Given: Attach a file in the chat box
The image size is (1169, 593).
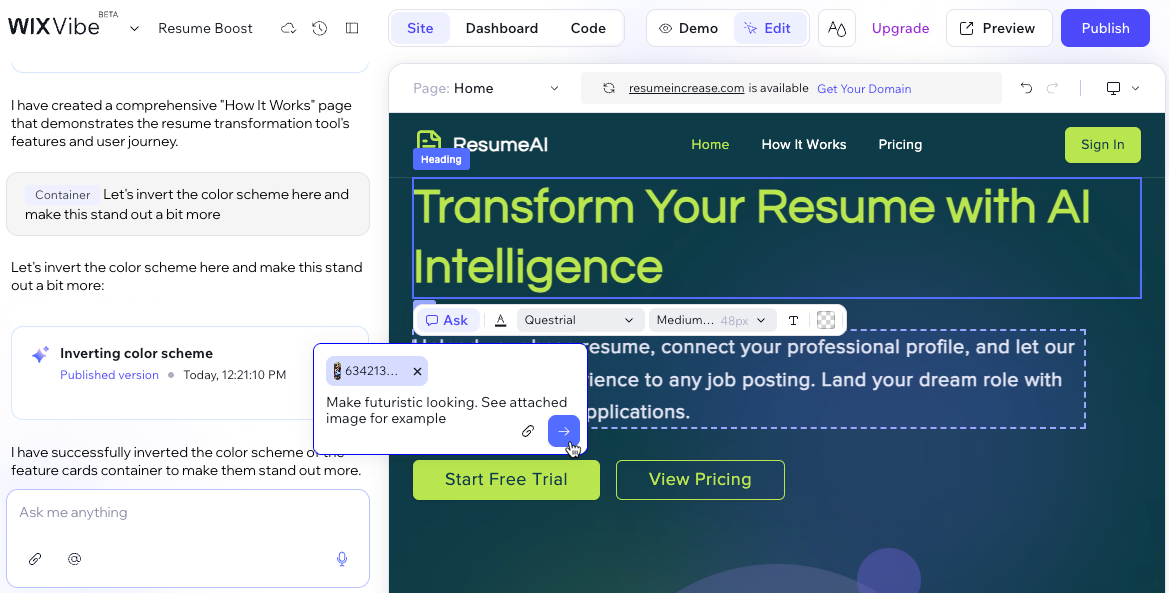Looking at the screenshot, I should 34,559.
